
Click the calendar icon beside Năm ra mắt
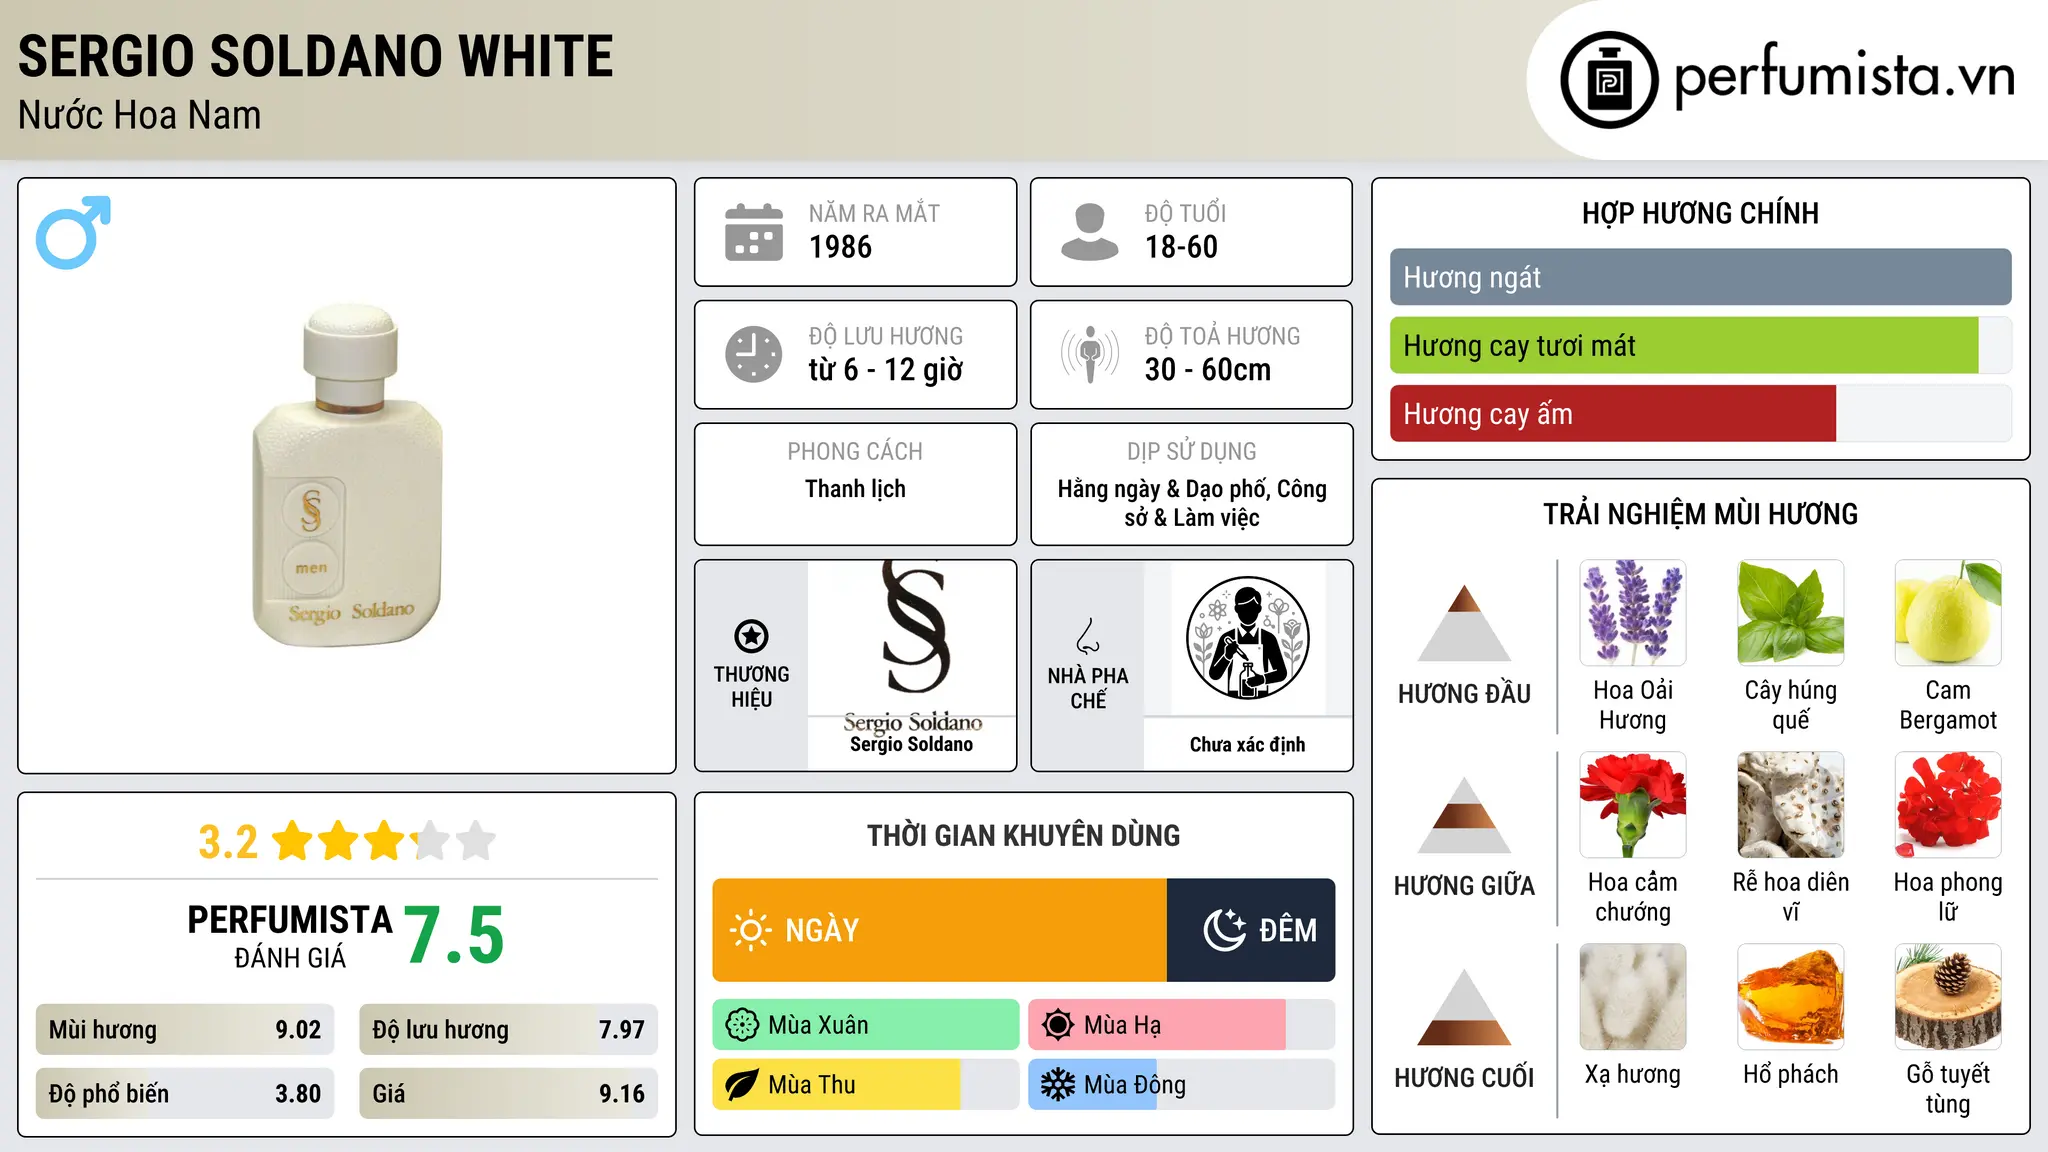(754, 232)
